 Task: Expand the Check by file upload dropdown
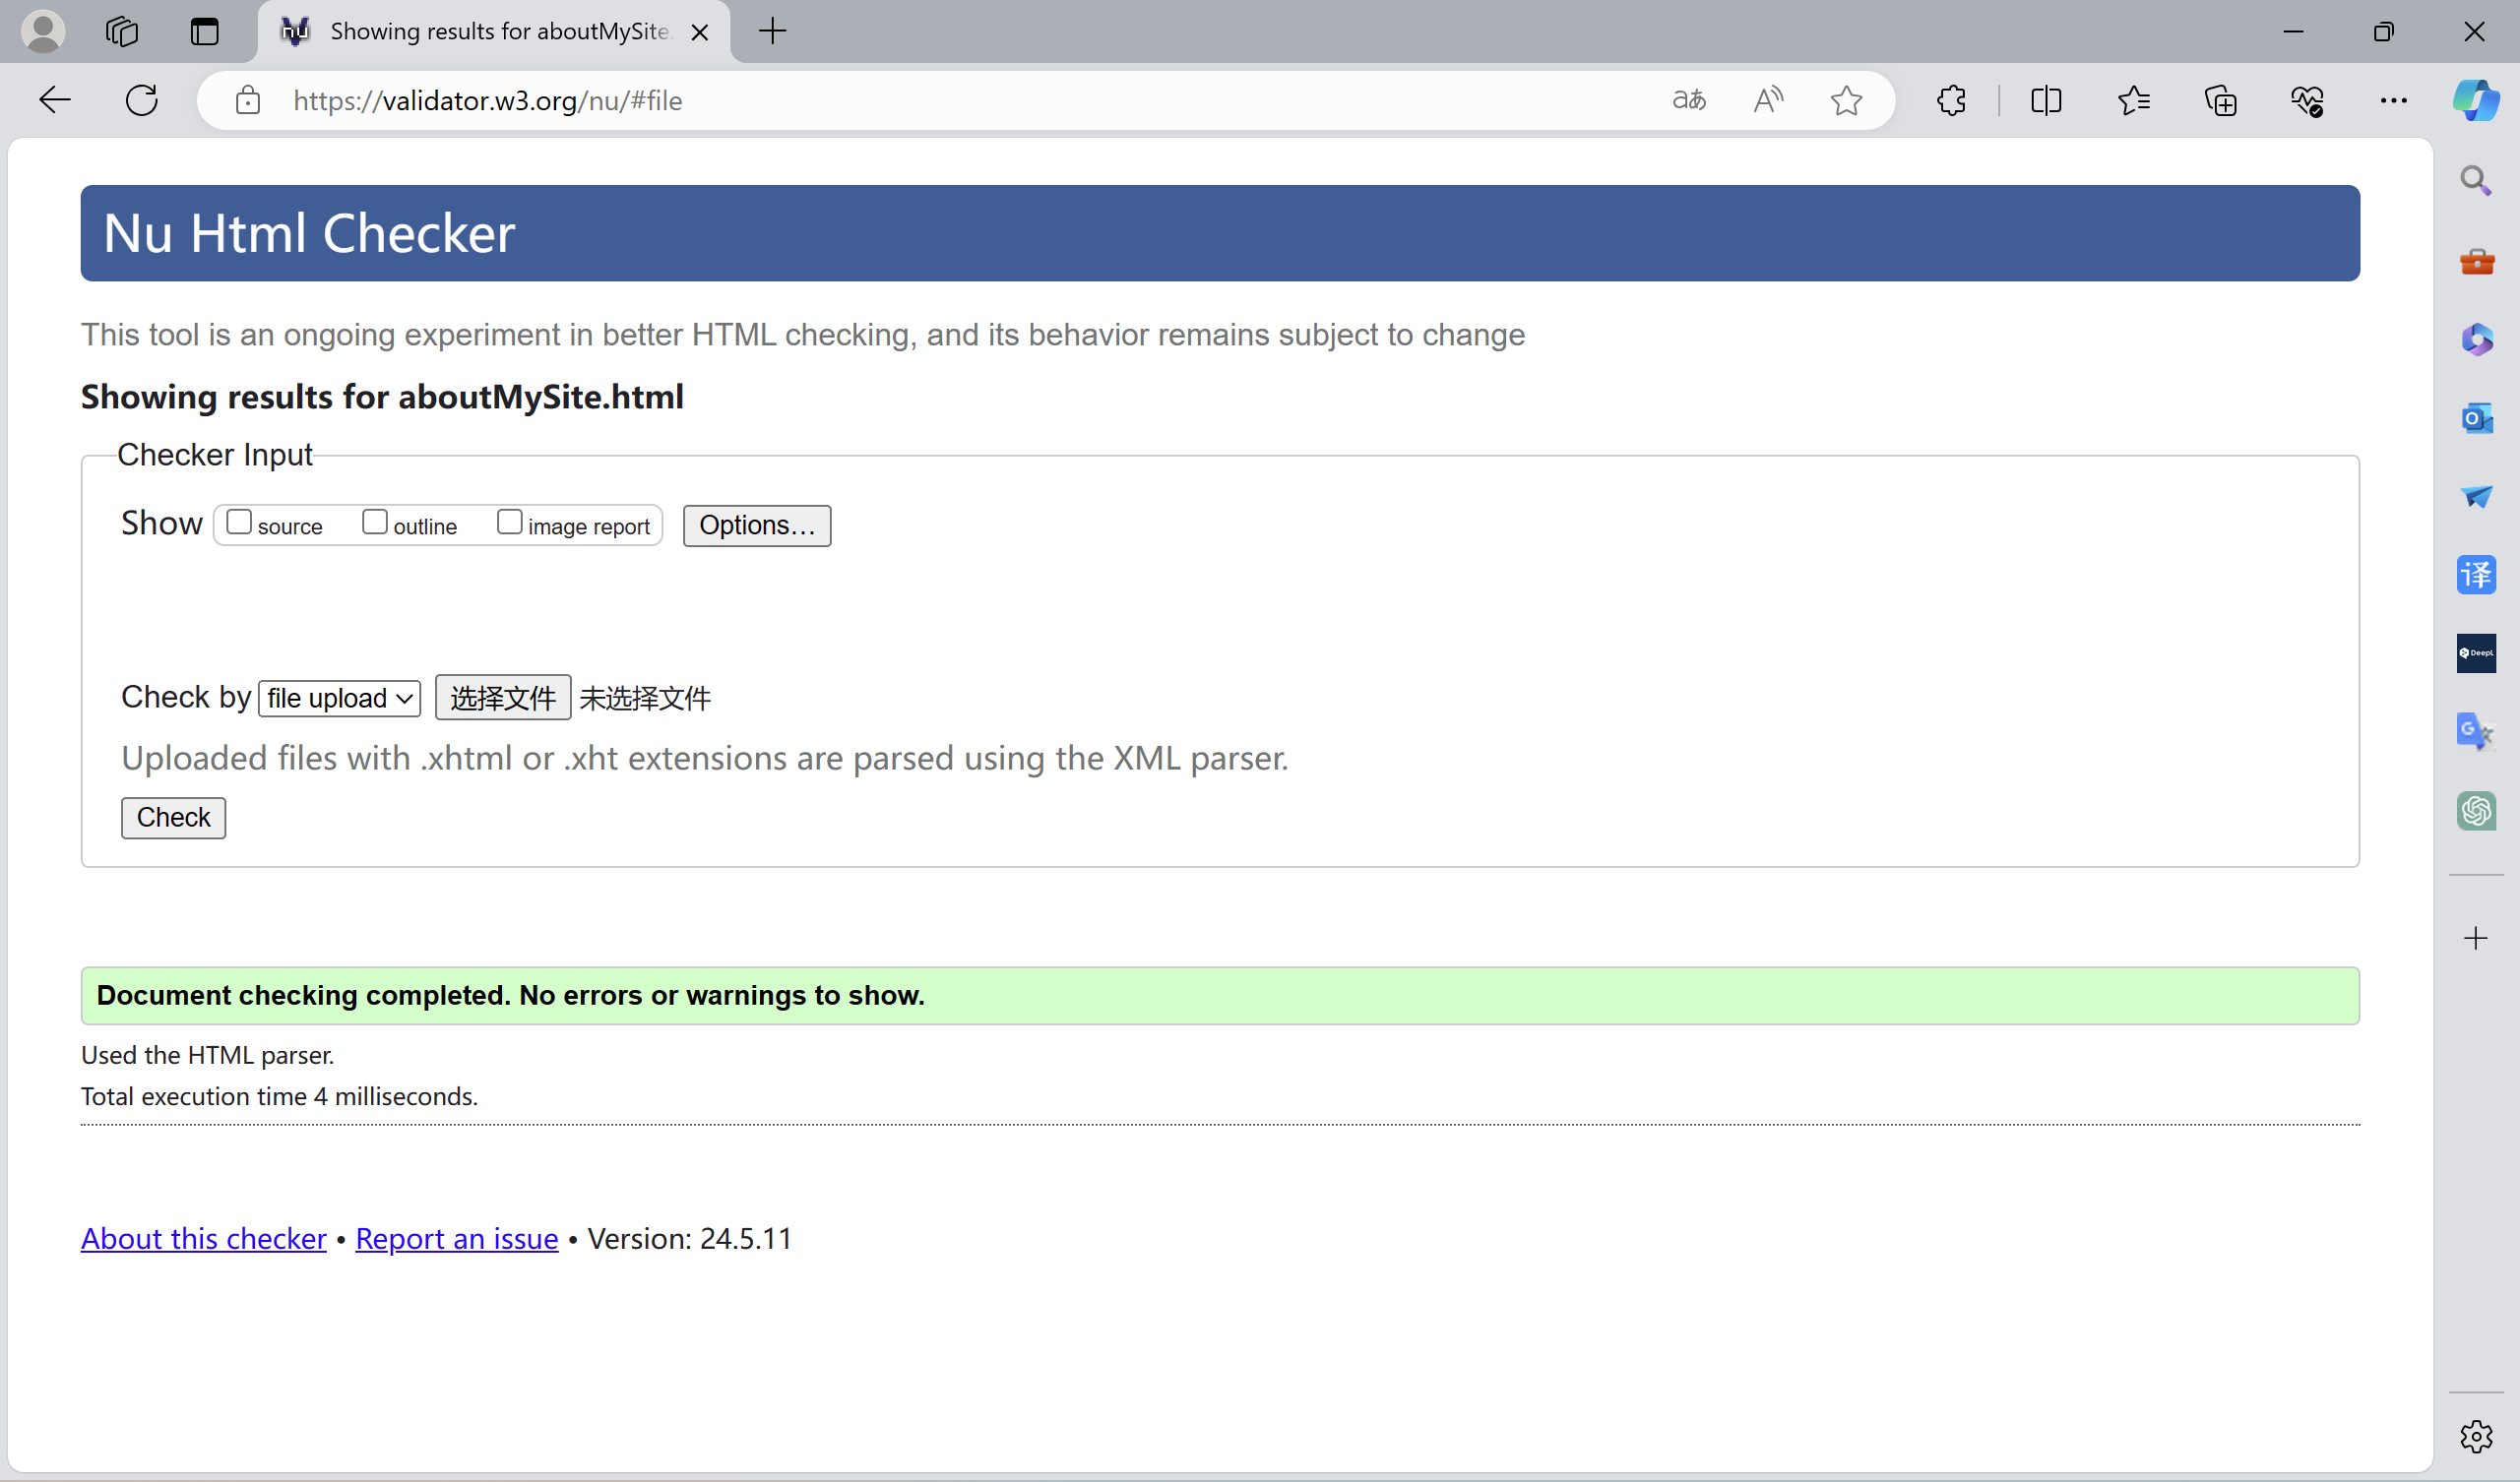[340, 698]
